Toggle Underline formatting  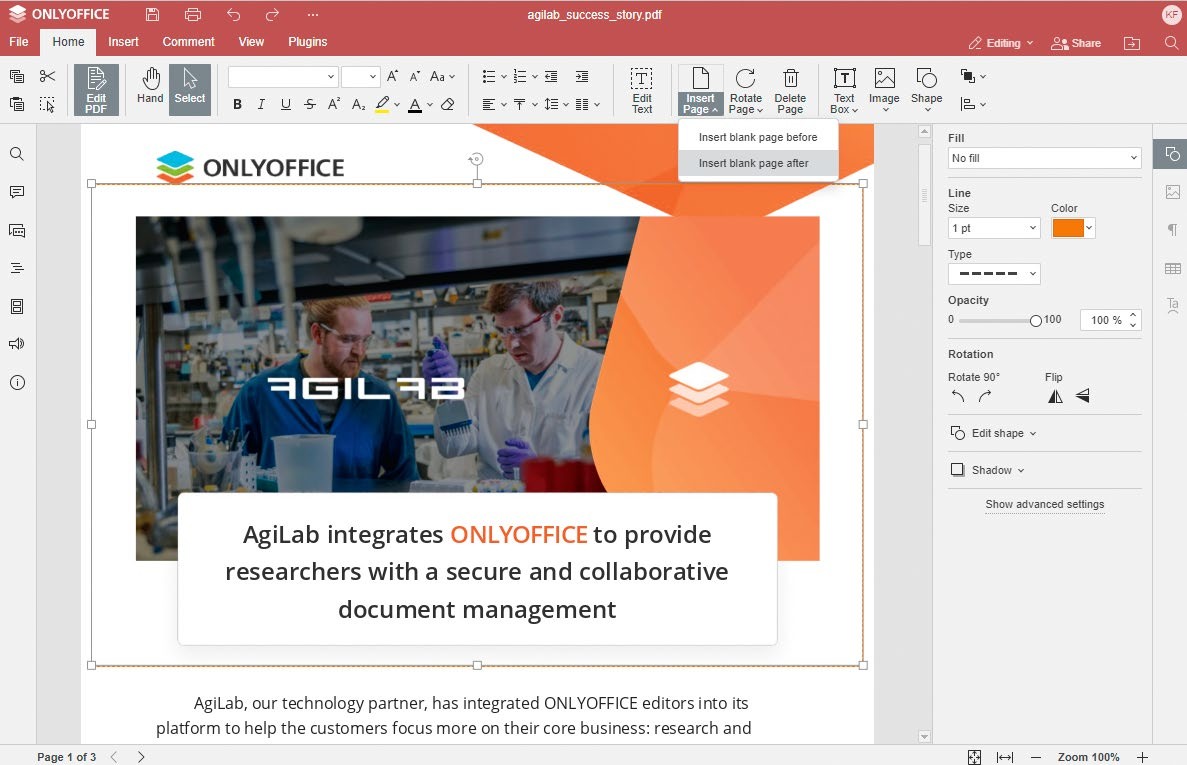285,104
